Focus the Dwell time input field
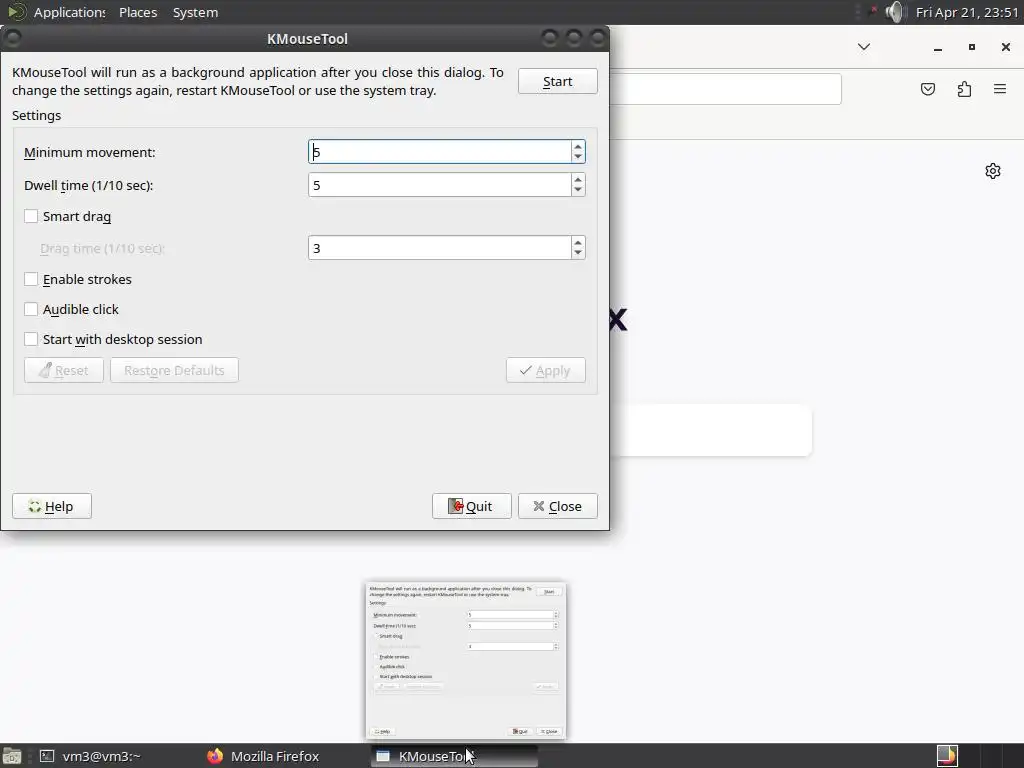Screen dimensions: 1024x768 [x=439, y=185]
